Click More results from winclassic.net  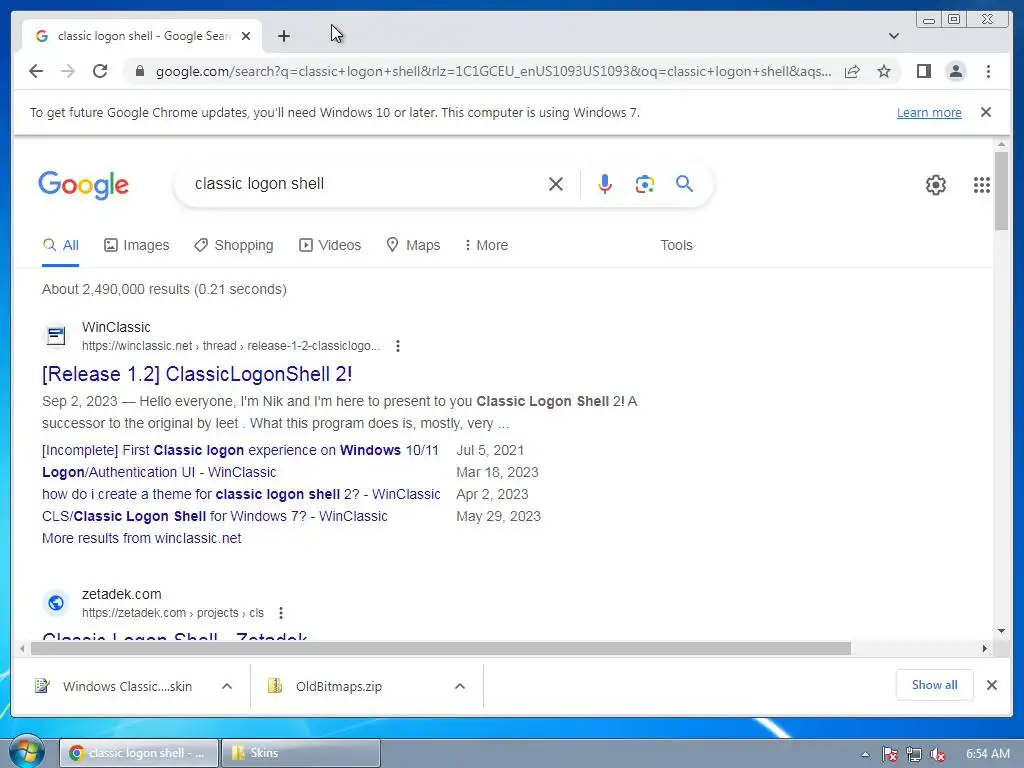142,538
